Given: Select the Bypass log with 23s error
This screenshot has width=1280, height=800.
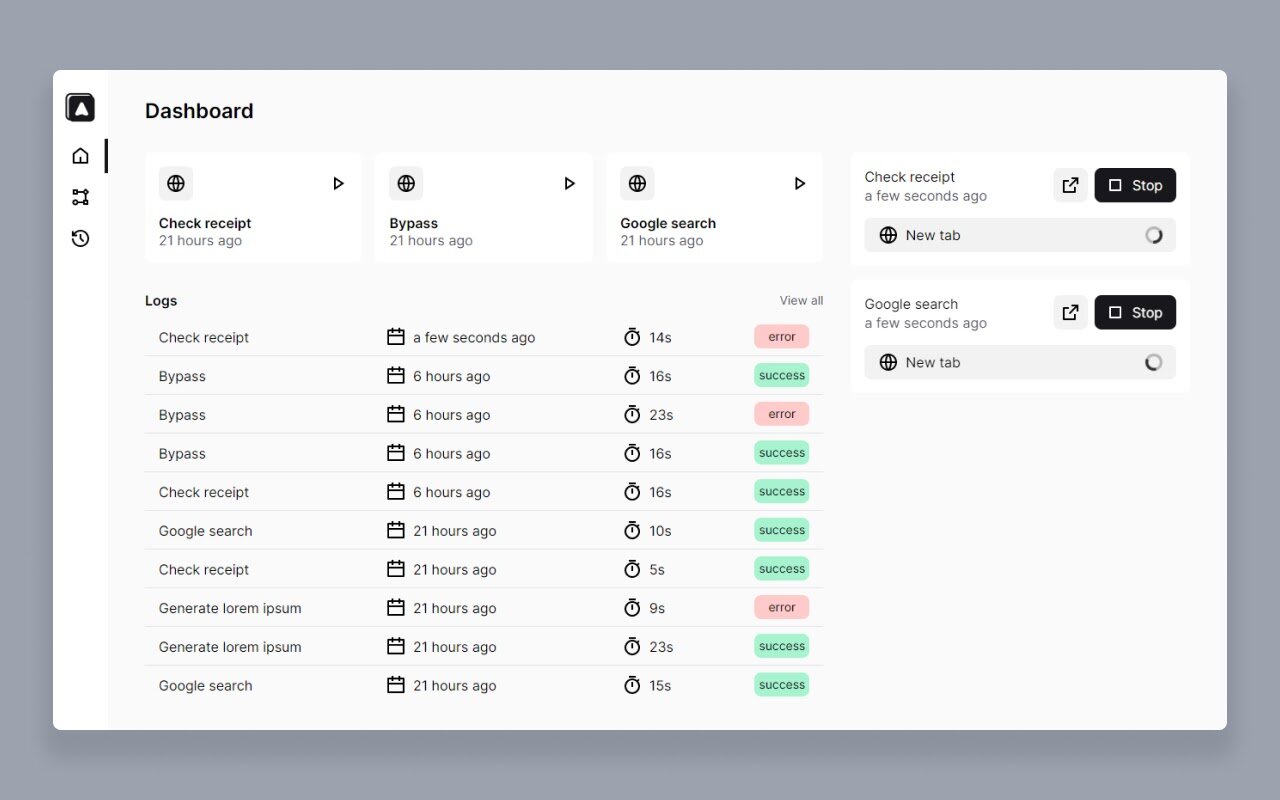Looking at the screenshot, I should click(484, 414).
